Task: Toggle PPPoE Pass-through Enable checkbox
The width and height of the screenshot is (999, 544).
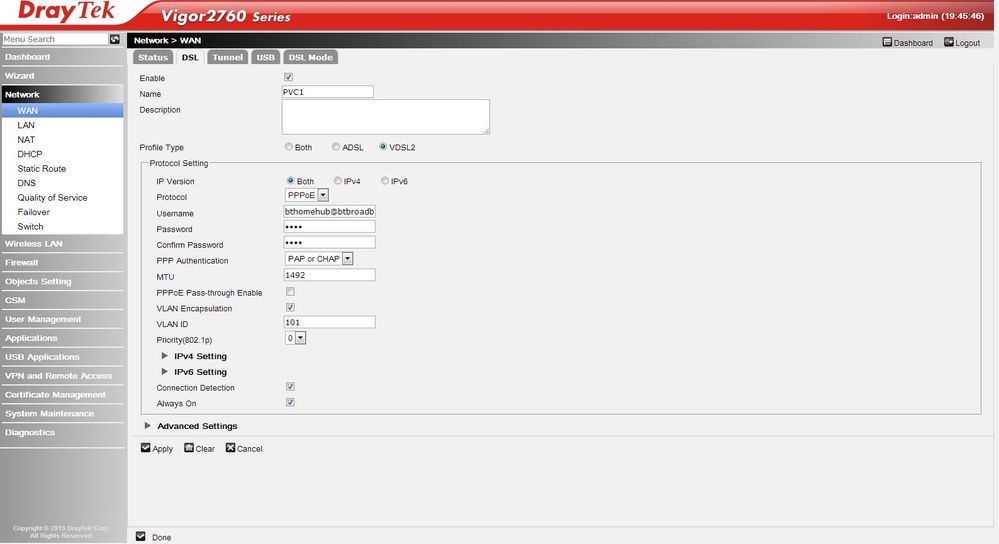Action: click(x=290, y=292)
